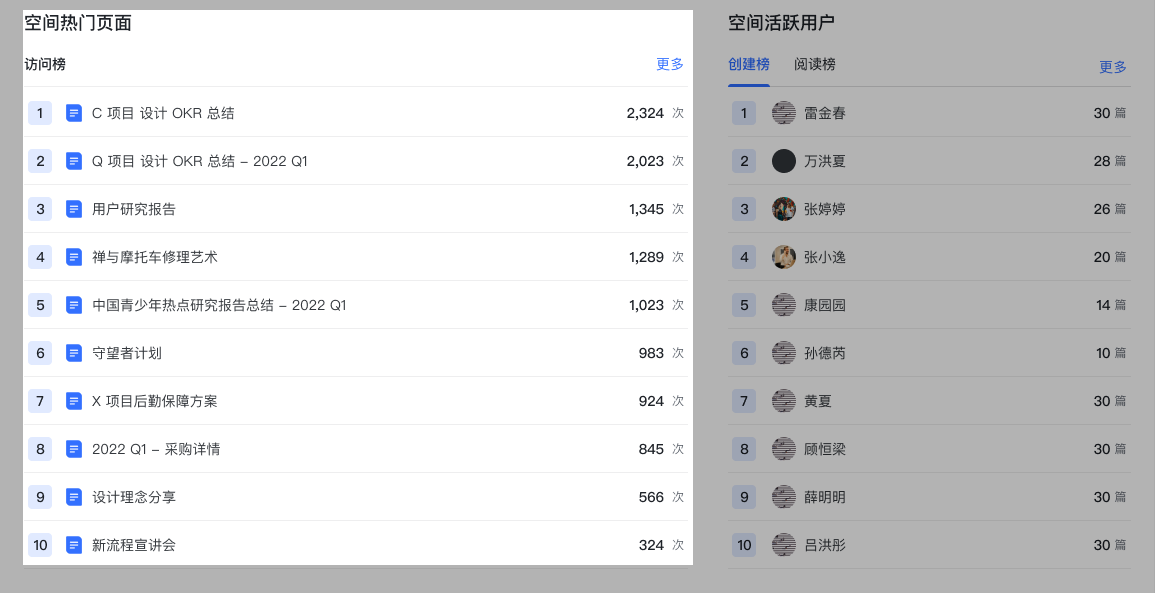Open X 项目后勤保障方案 page
This screenshot has width=1155, height=593.
tap(155, 401)
